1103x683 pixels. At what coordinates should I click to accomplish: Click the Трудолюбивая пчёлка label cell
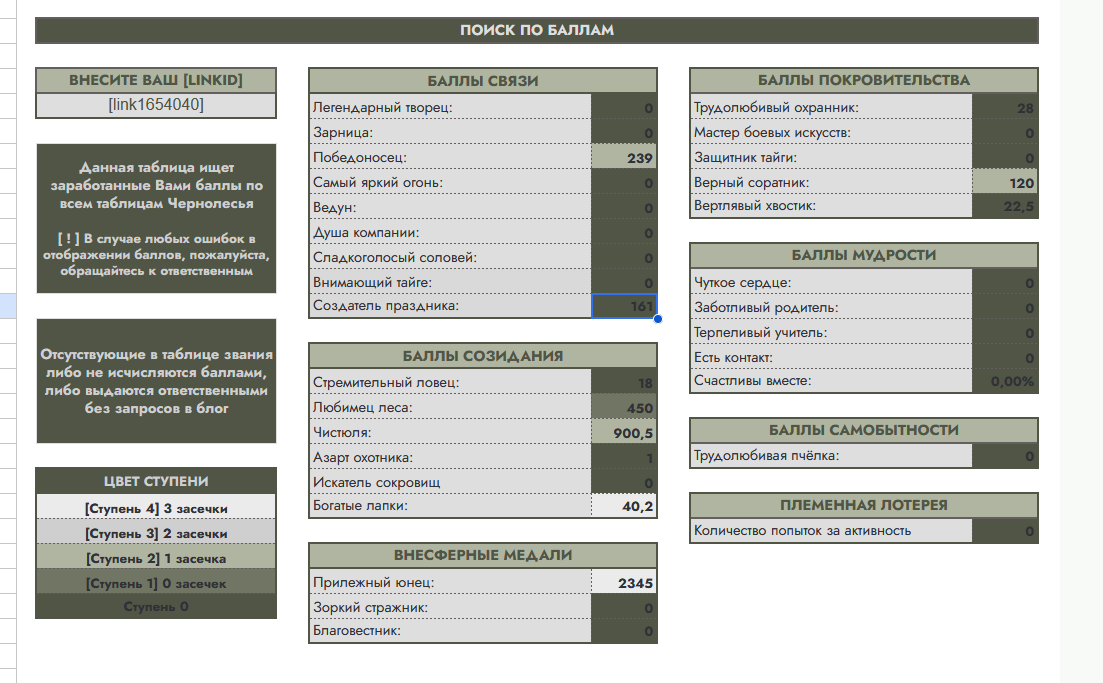pyautogui.click(x=830, y=456)
